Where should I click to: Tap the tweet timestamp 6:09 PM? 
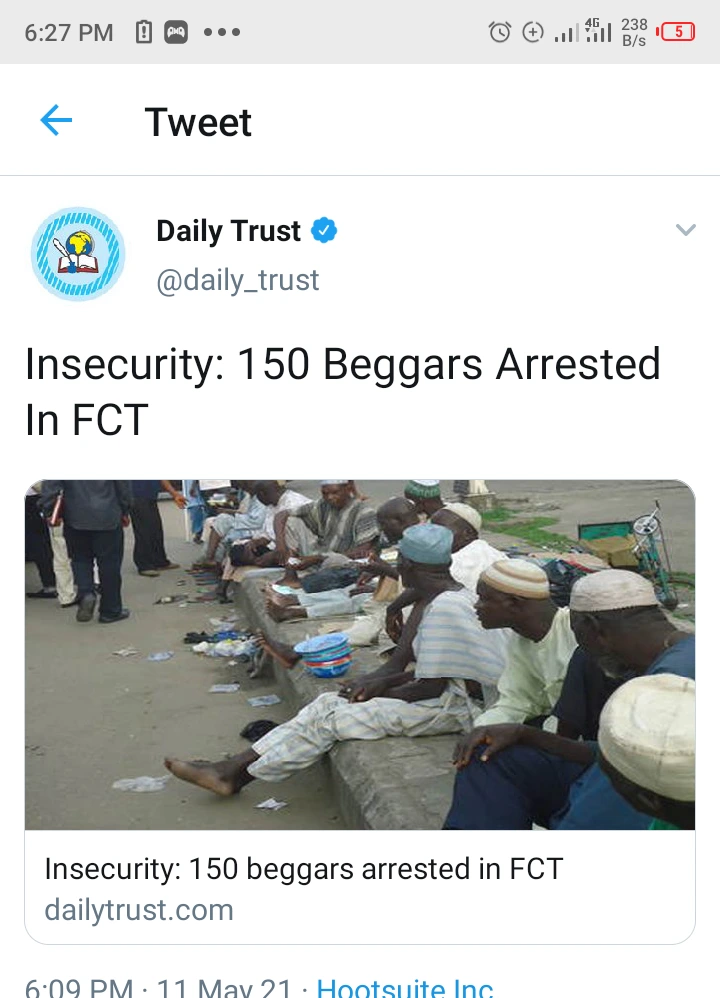pyautogui.click(x=79, y=987)
